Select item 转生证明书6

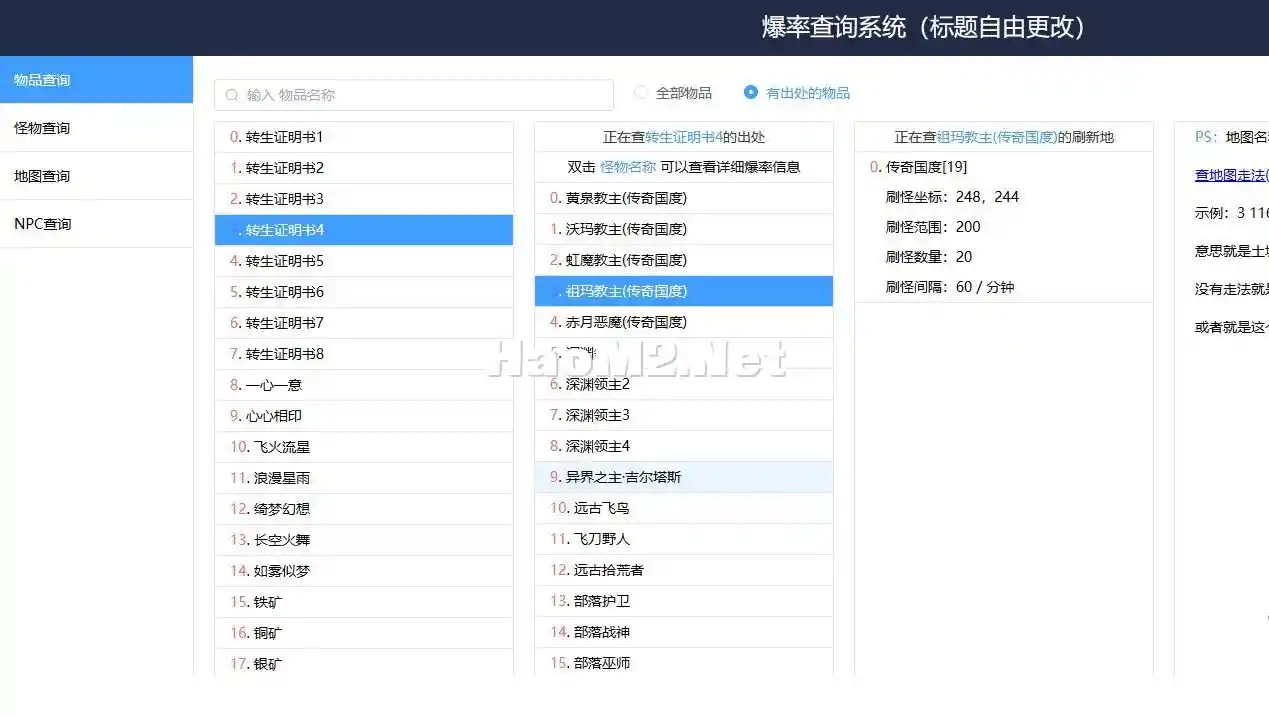[x=364, y=292]
